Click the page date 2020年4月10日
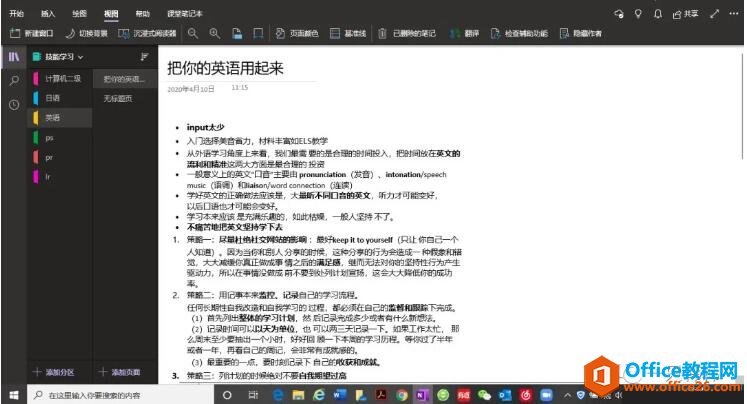747x404 pixels. [191, 89]
